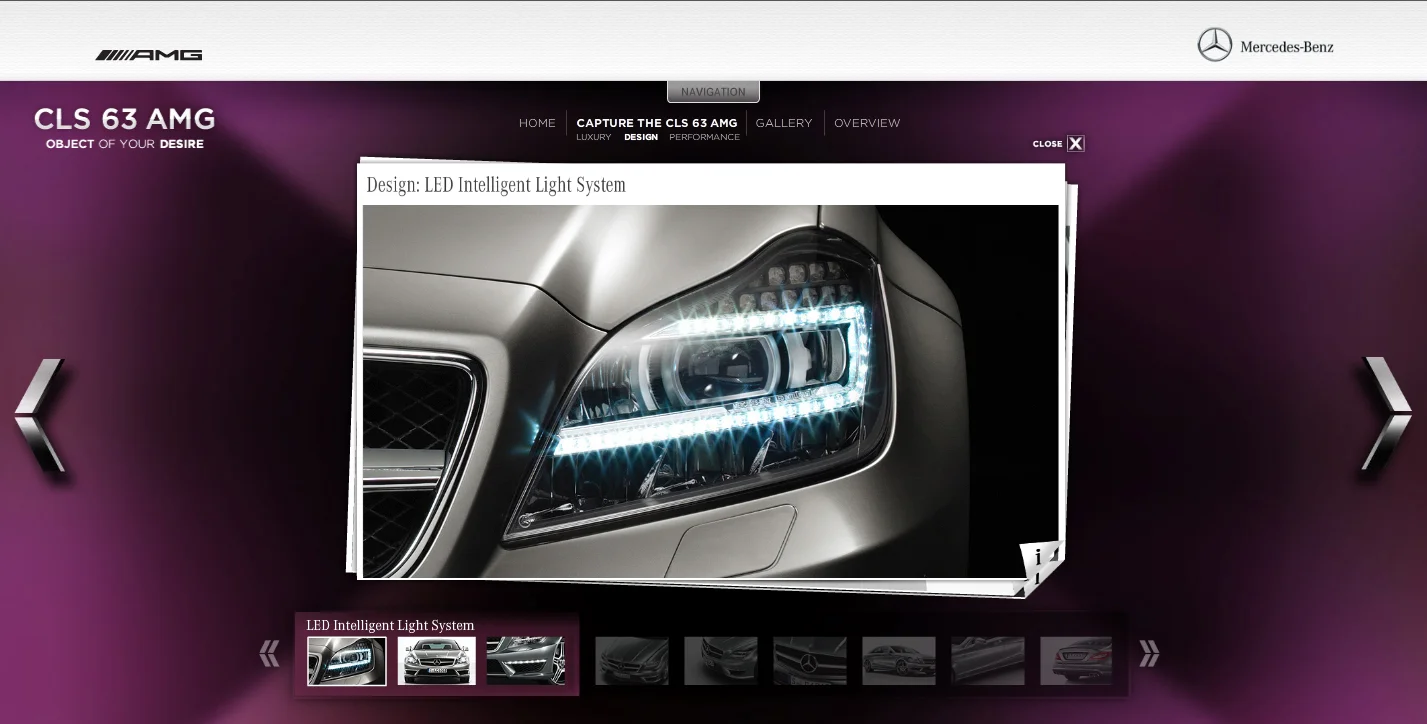Show more thumbnails with the double-right arrow
The height and width of the screenshot is (724, 1427).
[x=1149, y=654]
